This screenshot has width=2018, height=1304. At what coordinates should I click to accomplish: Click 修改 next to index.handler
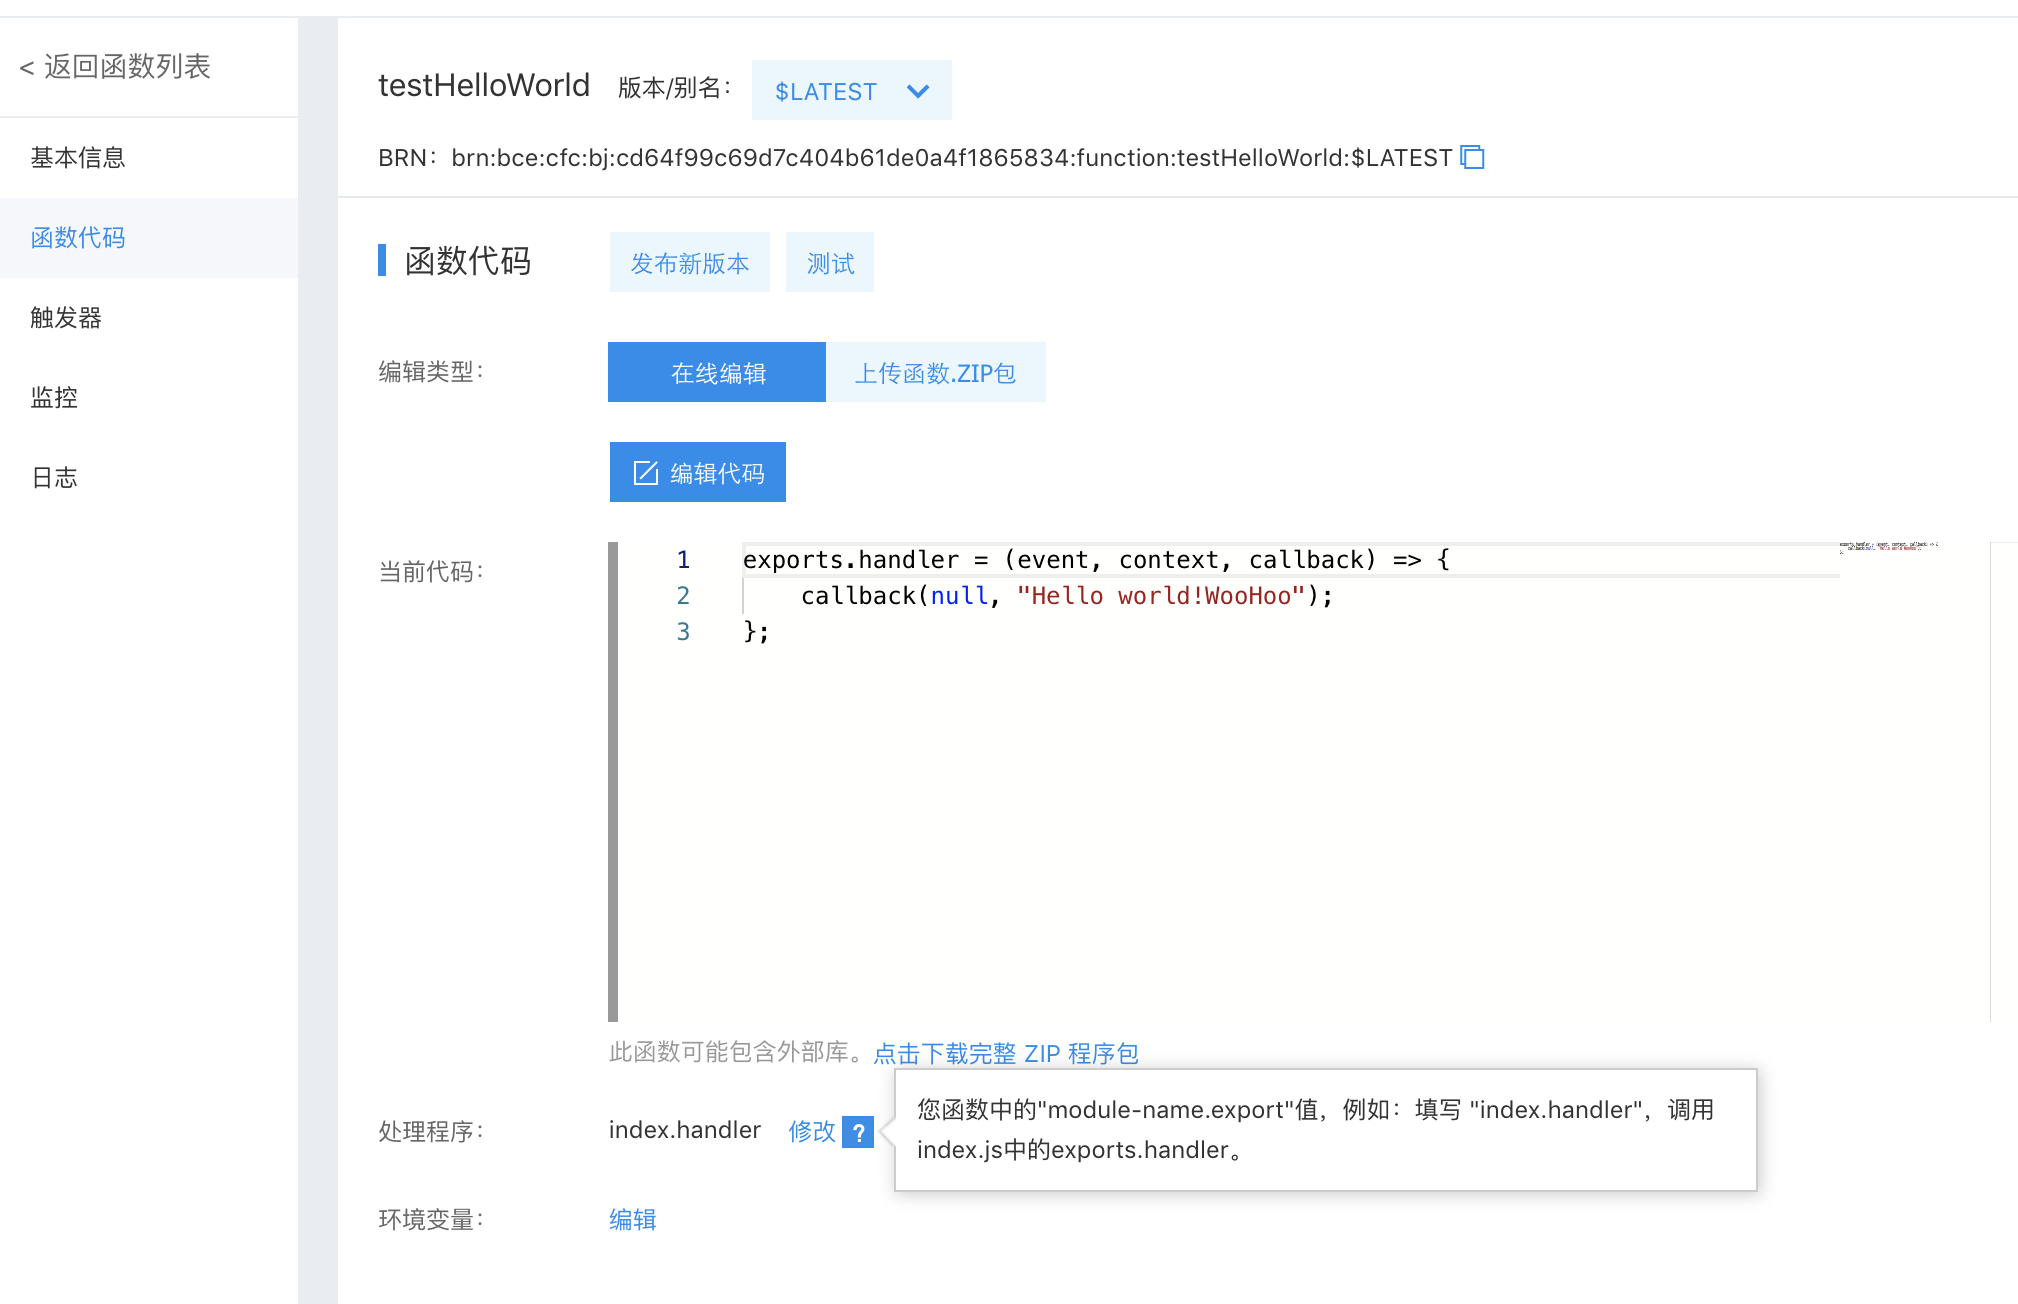click(811, 1131)
